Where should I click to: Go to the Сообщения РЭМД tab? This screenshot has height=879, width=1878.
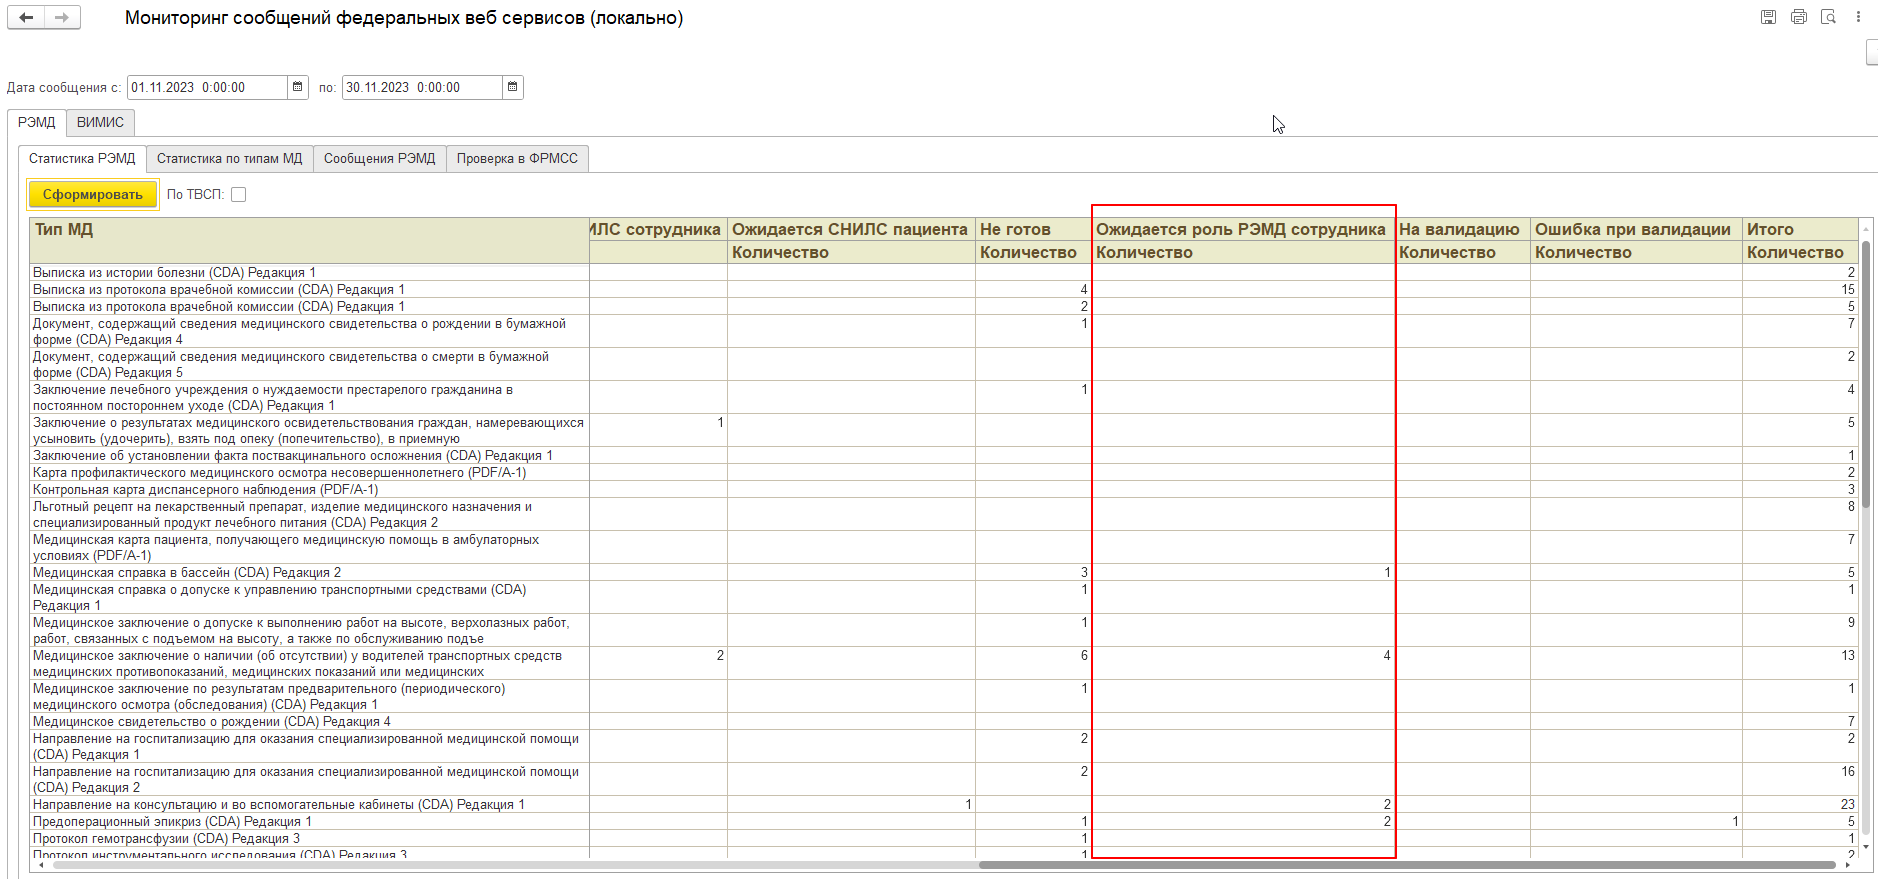point(379,159)
